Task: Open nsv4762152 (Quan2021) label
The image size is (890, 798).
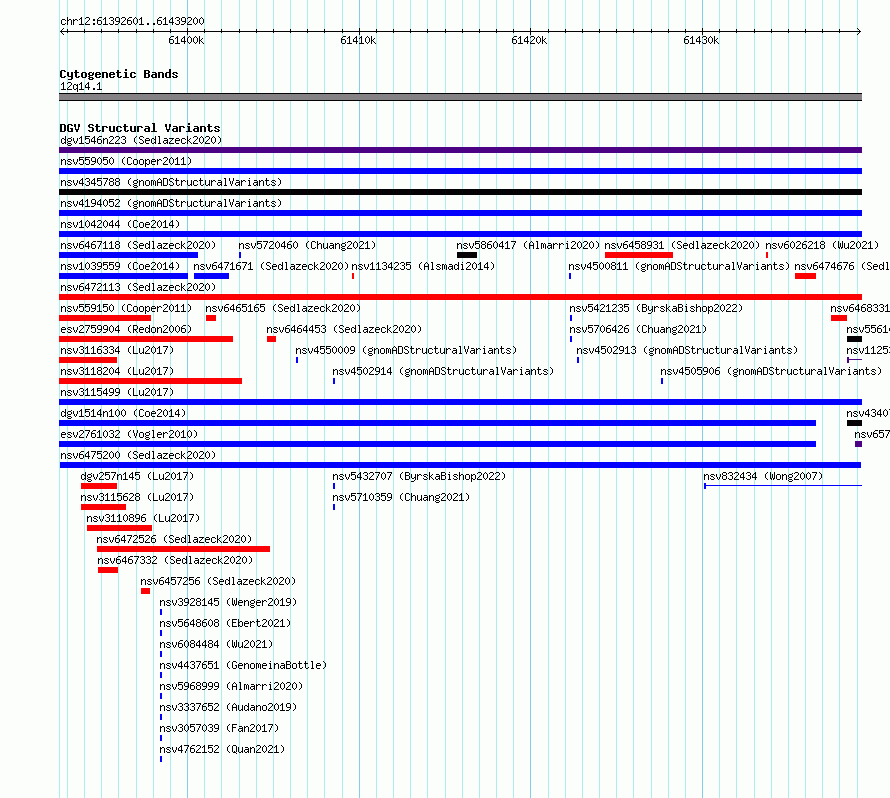Action: (222, 749)
